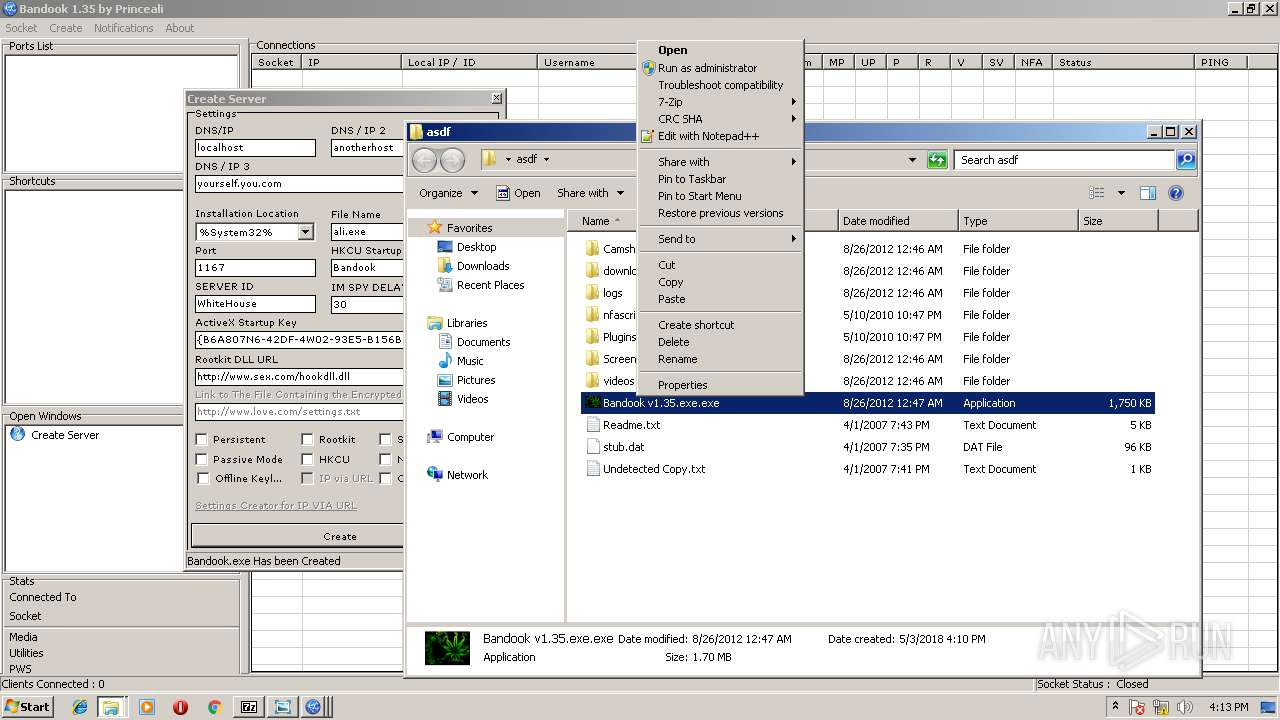Open the address bar history dropdown

pyautogui.click(x=912, y=160)
